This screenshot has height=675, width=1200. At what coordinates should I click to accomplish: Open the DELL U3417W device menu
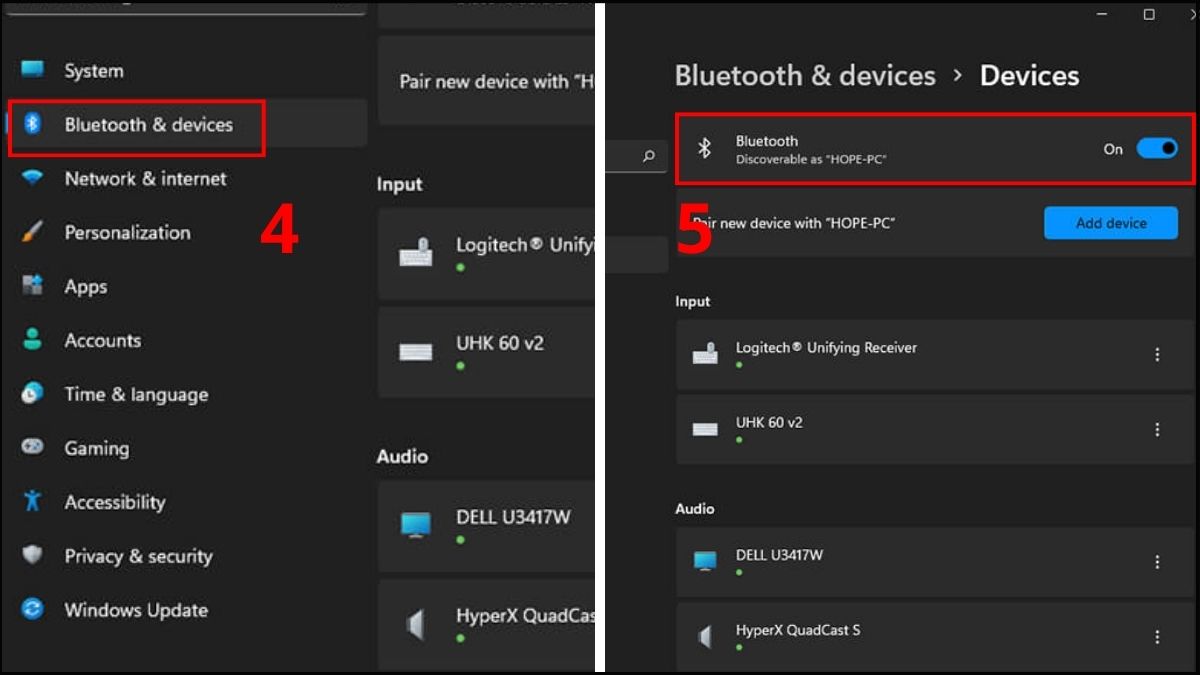[1158, 561]
